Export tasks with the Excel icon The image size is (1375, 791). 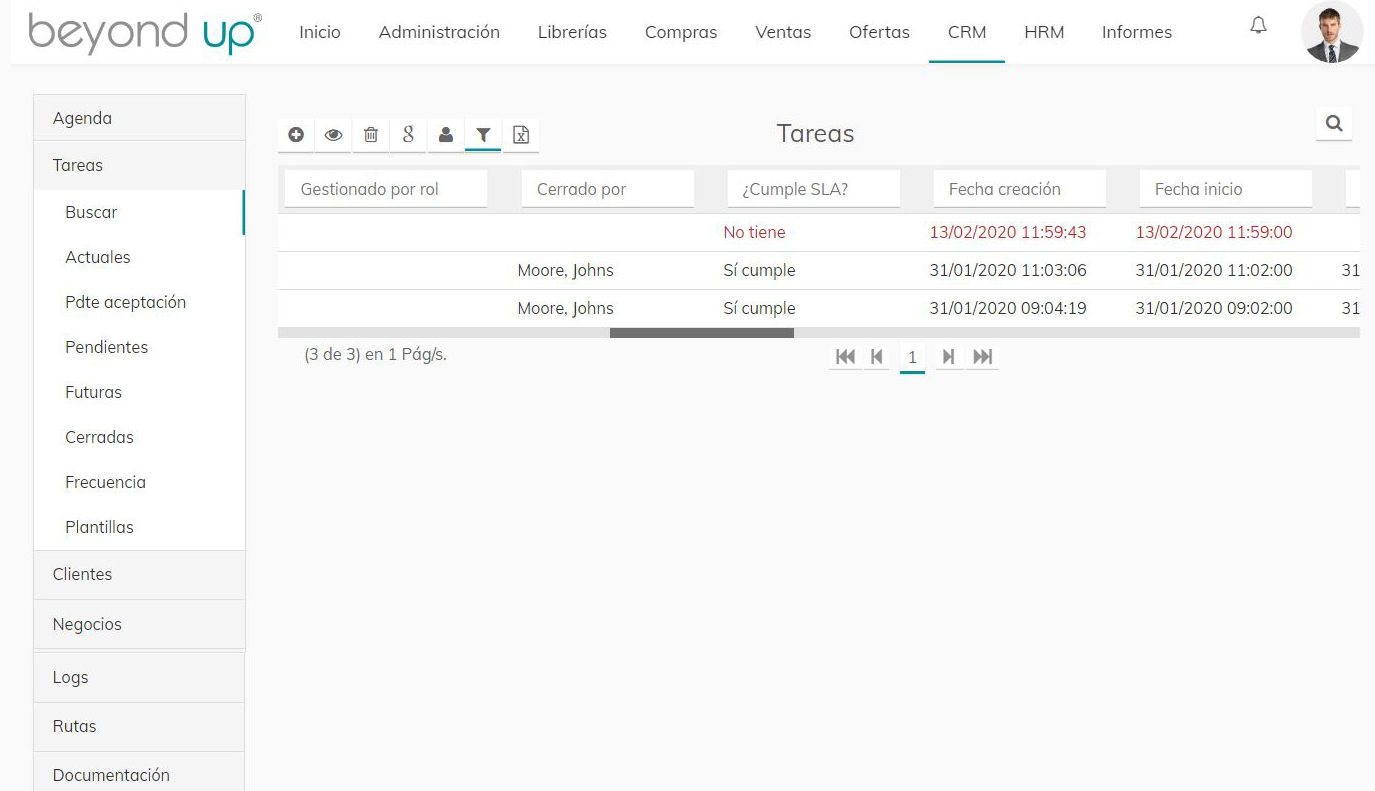(x=521, y=135)
